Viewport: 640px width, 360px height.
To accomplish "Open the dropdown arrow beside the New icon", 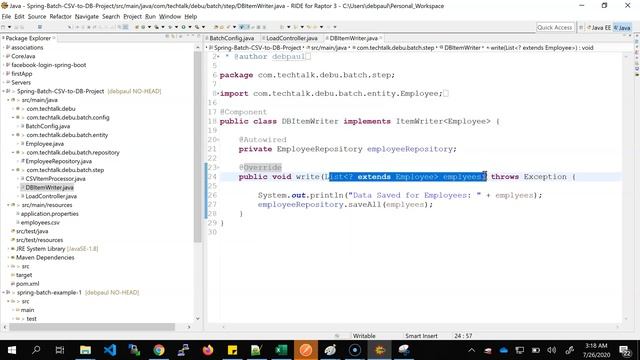I will [9, 27].
